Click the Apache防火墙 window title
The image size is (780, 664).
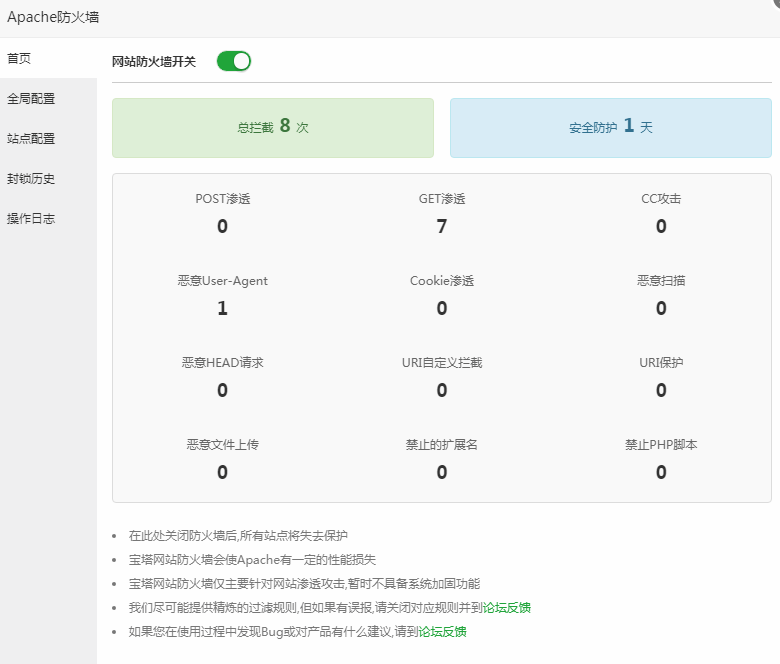(53, 17)
